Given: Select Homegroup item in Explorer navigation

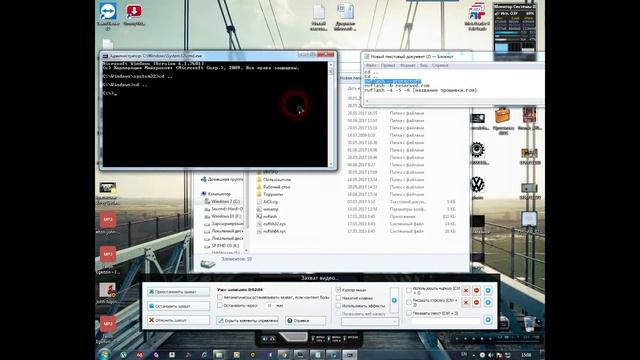Looking at the screenshot, I should pyautogui.click(x=222, y=179).
